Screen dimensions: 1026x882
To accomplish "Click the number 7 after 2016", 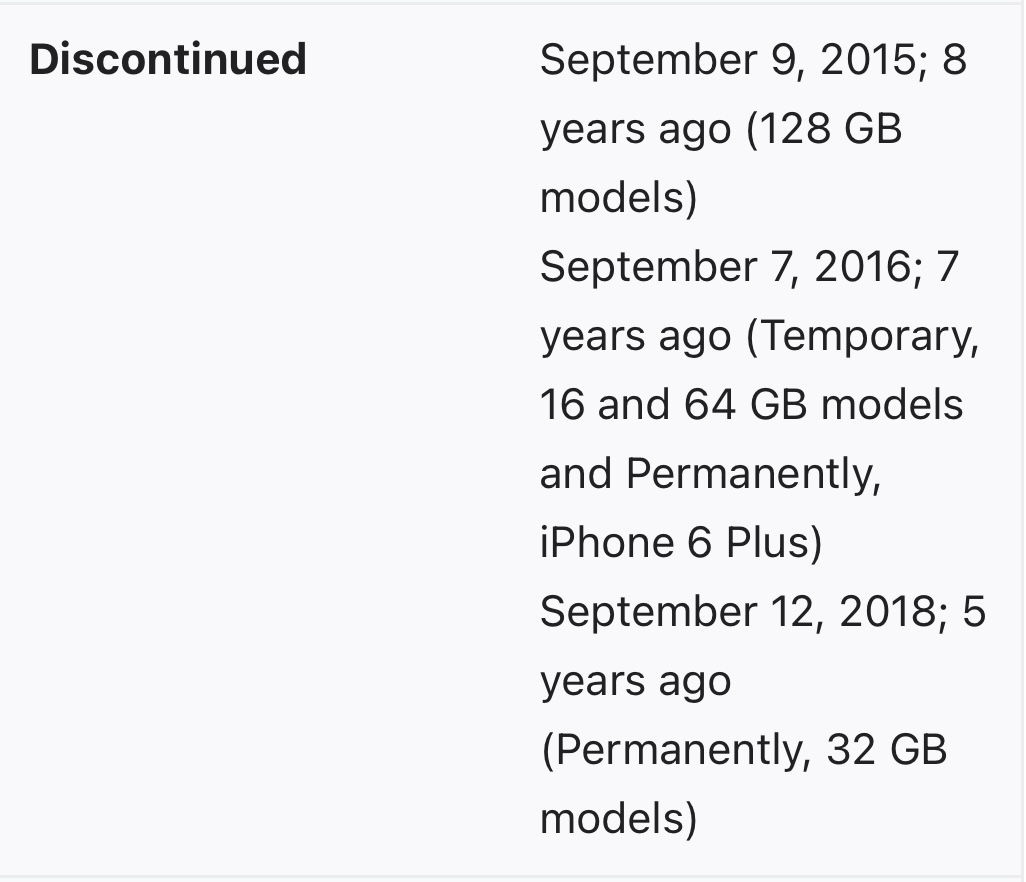I will tap(946, 267).
